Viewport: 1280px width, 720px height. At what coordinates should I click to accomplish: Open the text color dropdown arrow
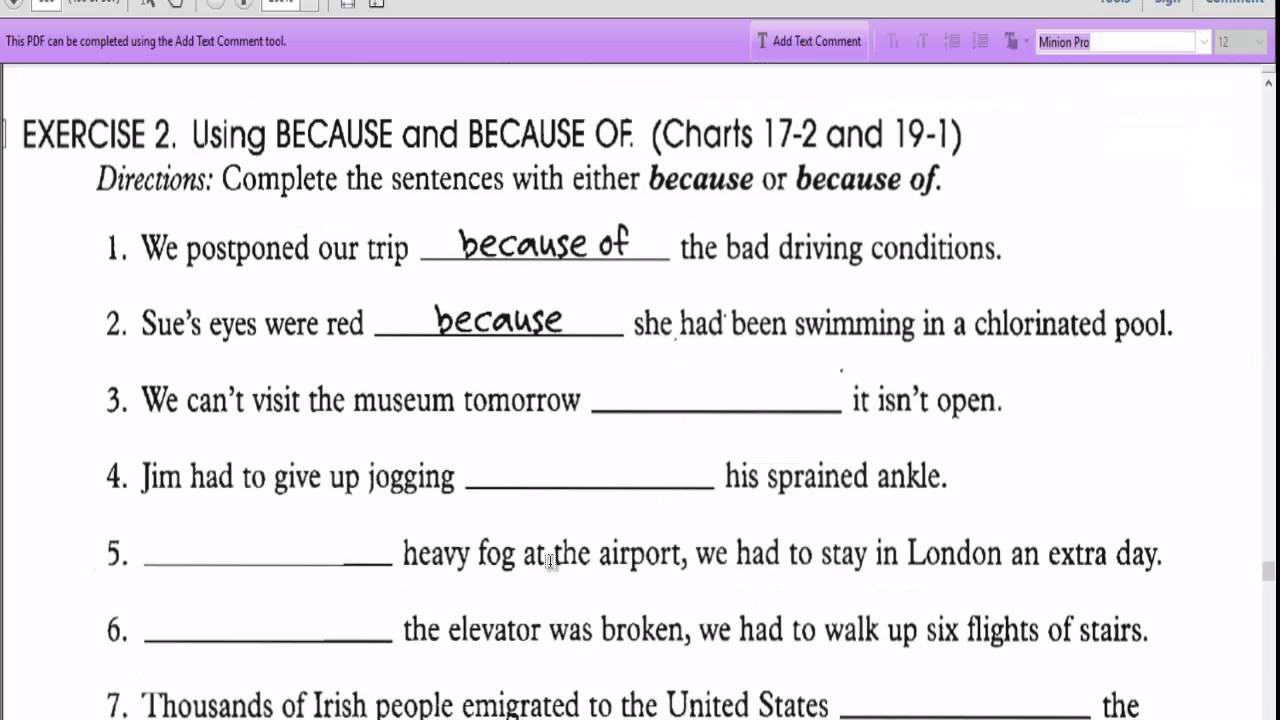[x=1026, y=42]
